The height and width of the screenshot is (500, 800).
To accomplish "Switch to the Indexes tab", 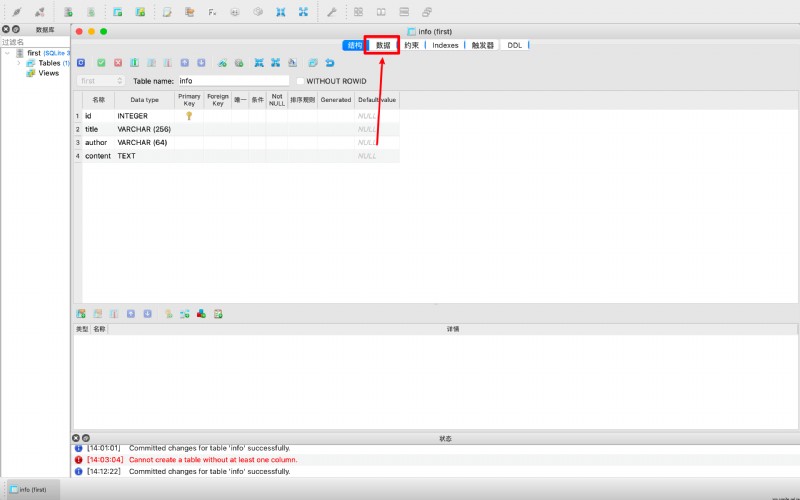I will pos(445,45).
